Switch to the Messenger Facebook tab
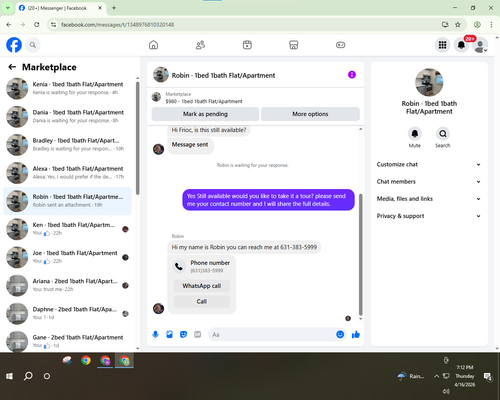 [61, 8]
